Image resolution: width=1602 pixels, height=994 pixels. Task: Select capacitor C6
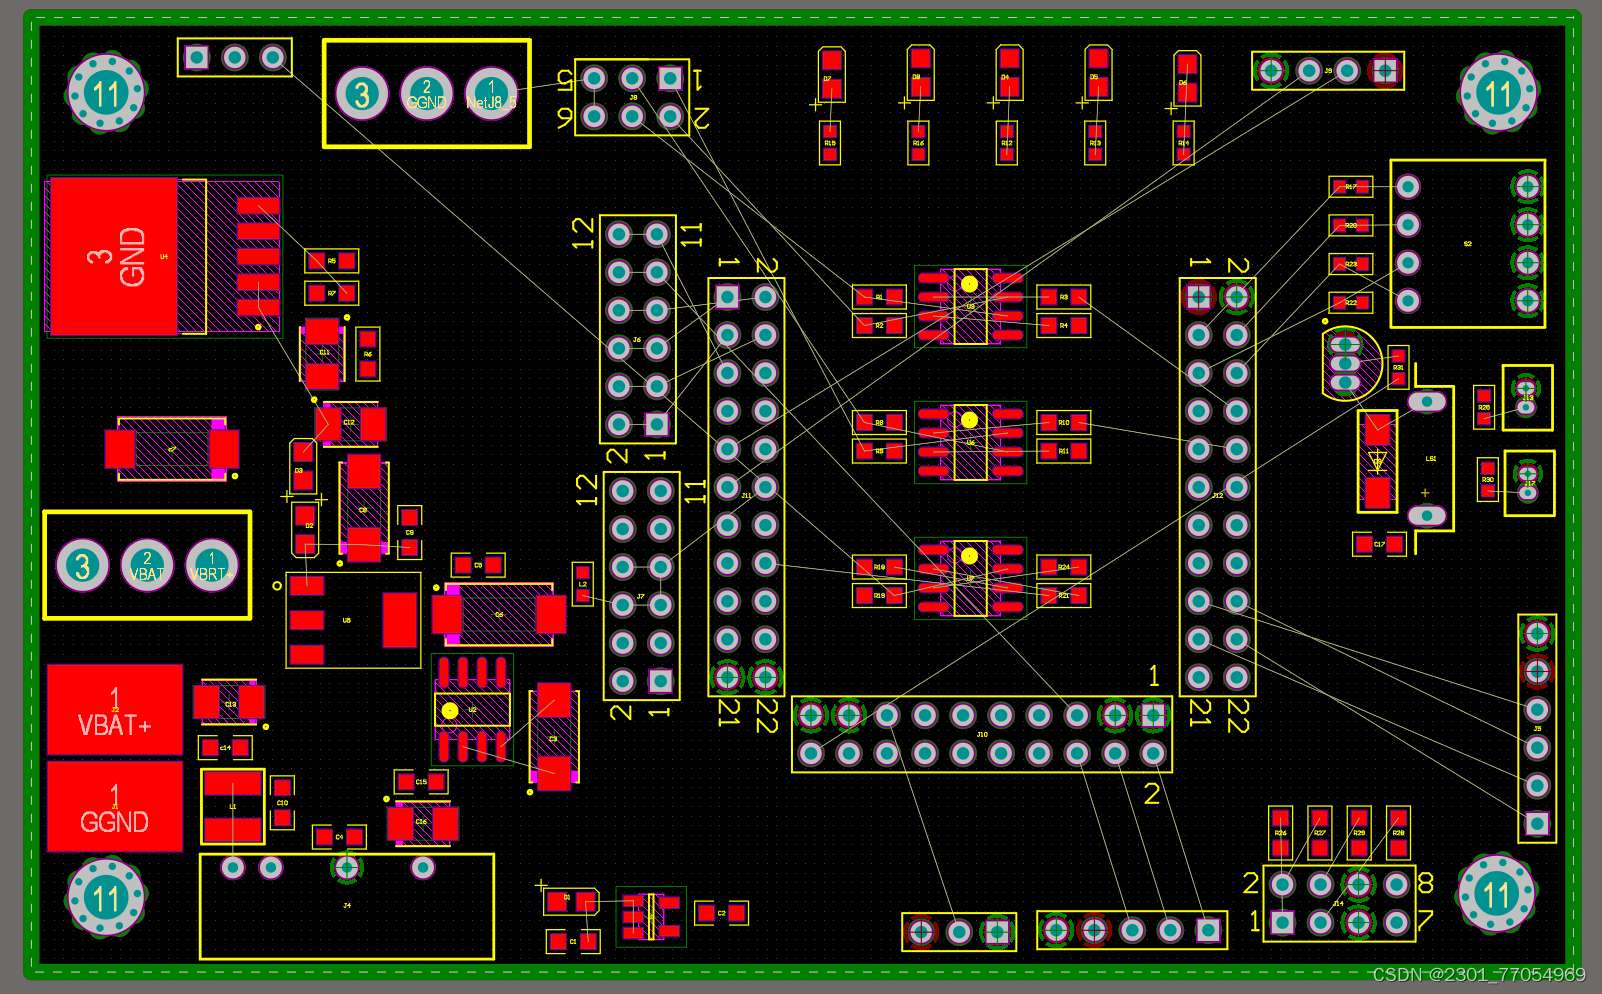(x=499, y=614)
